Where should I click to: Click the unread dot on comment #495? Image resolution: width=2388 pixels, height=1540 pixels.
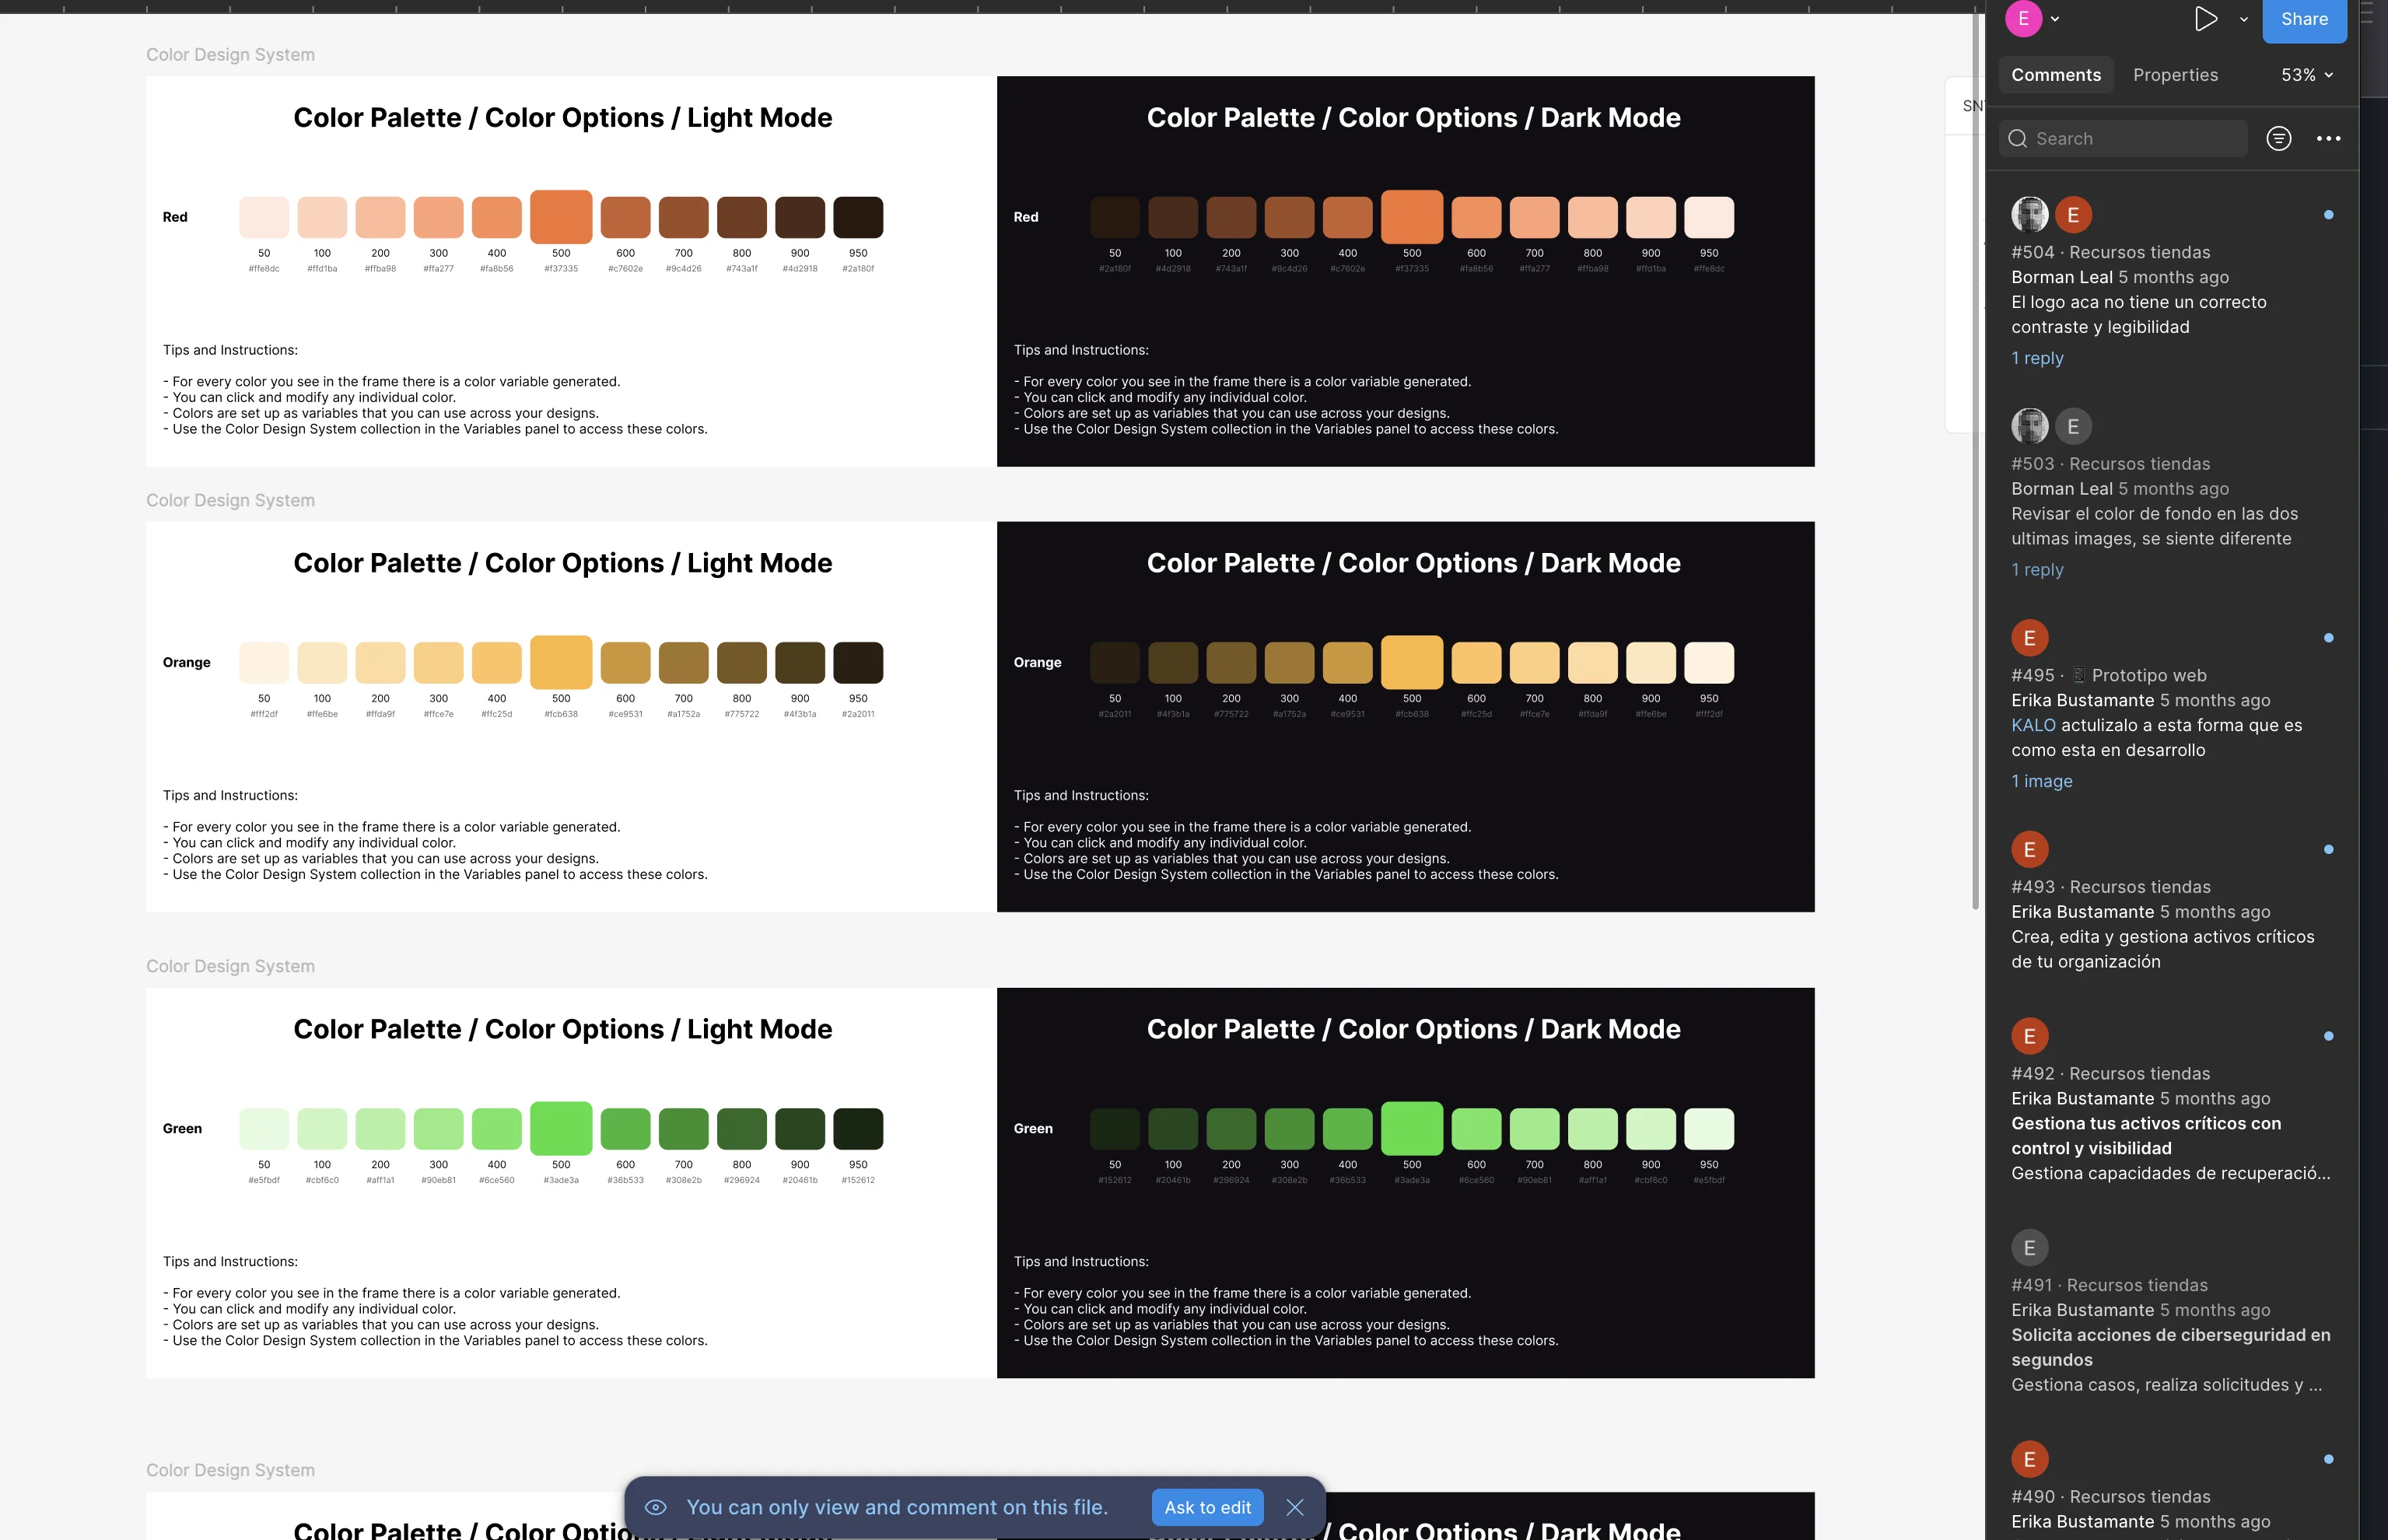(x=2328, y=638)
